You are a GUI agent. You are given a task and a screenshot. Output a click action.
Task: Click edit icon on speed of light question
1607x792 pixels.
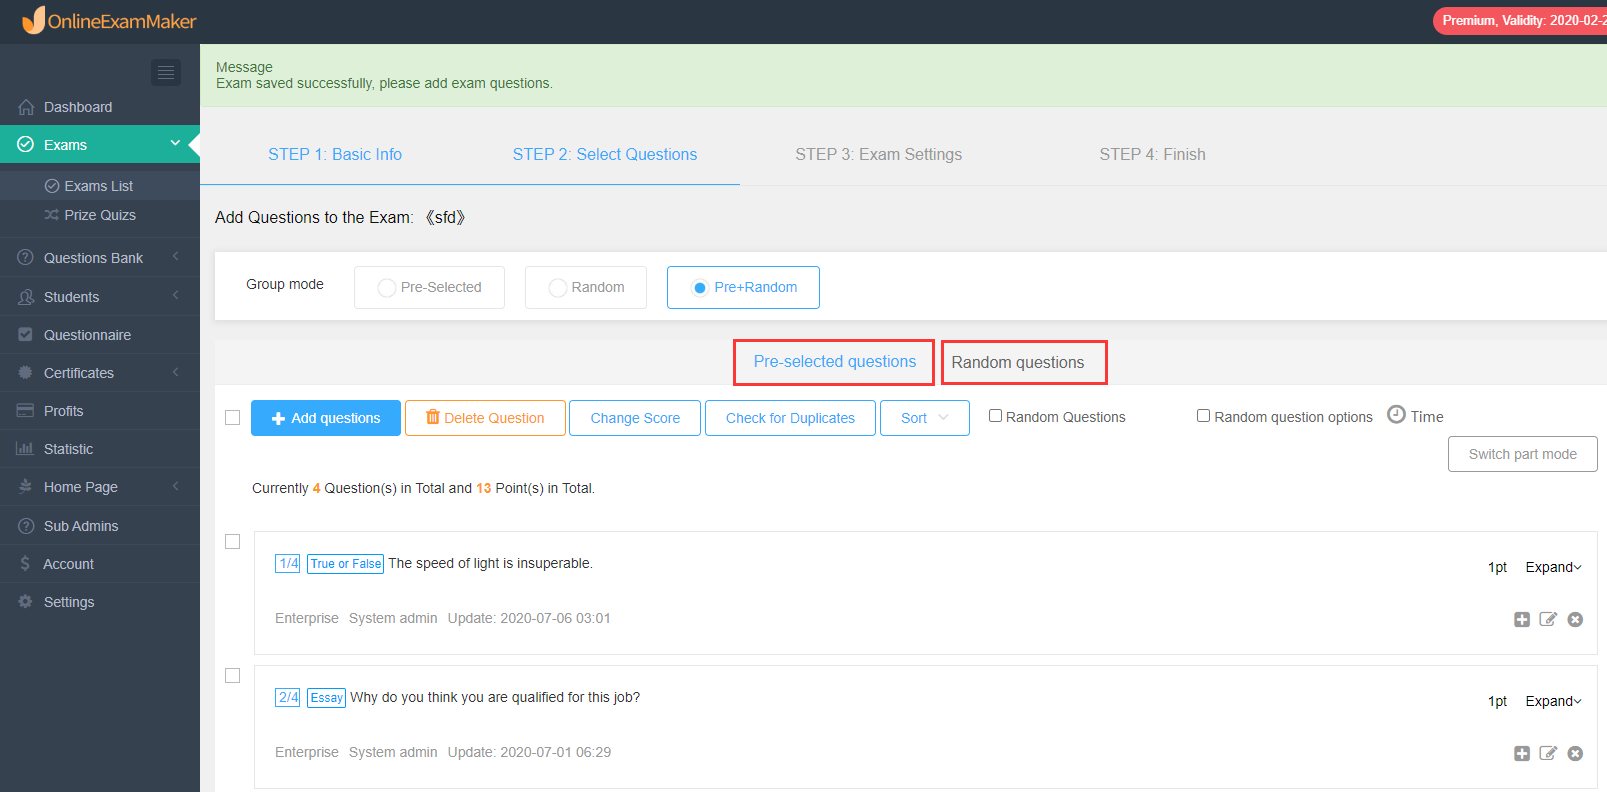tap(1548, 619)
